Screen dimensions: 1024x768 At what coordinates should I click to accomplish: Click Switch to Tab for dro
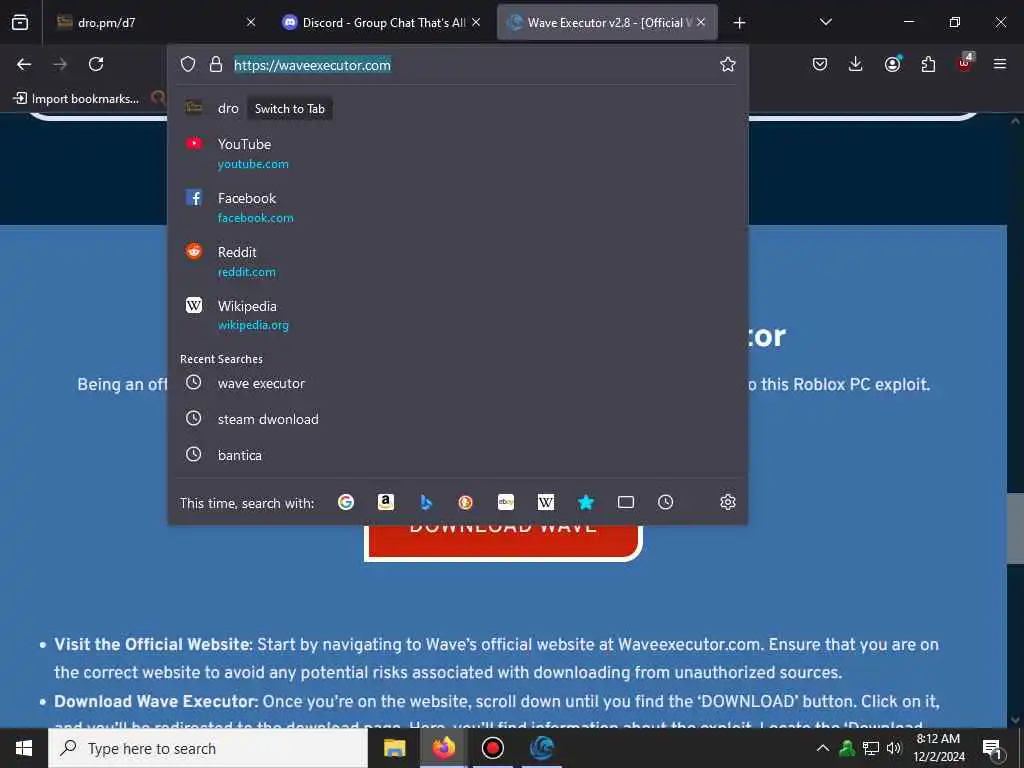click(289, 108)
